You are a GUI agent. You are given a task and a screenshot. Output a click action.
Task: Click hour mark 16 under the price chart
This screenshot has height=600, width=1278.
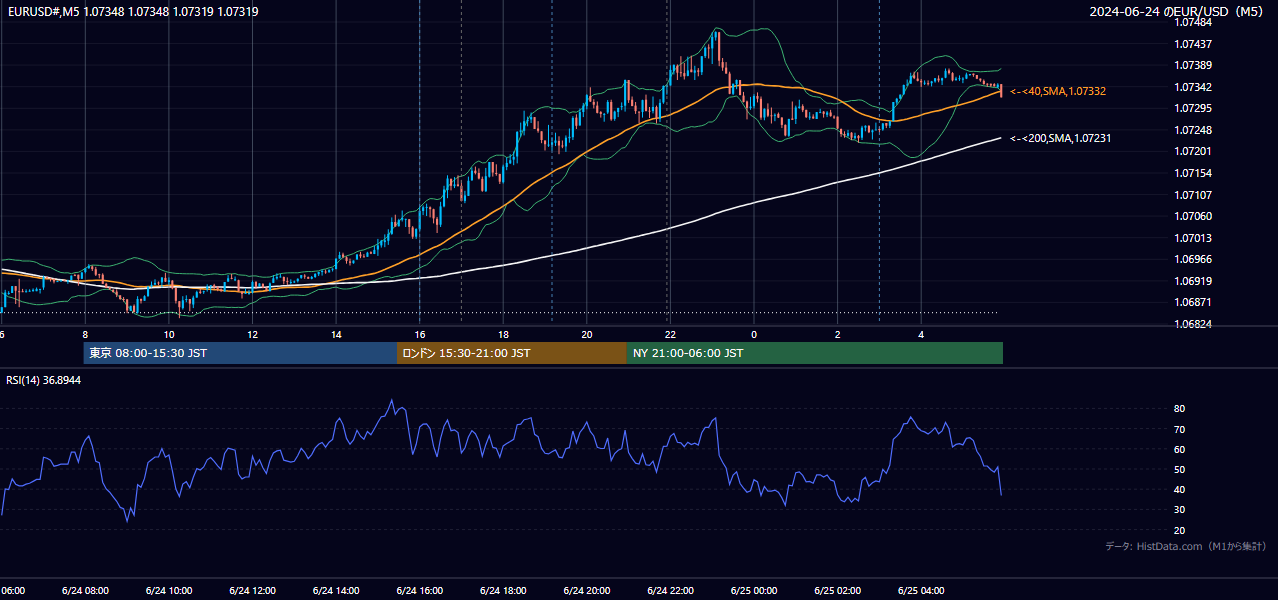pos(420,334)
